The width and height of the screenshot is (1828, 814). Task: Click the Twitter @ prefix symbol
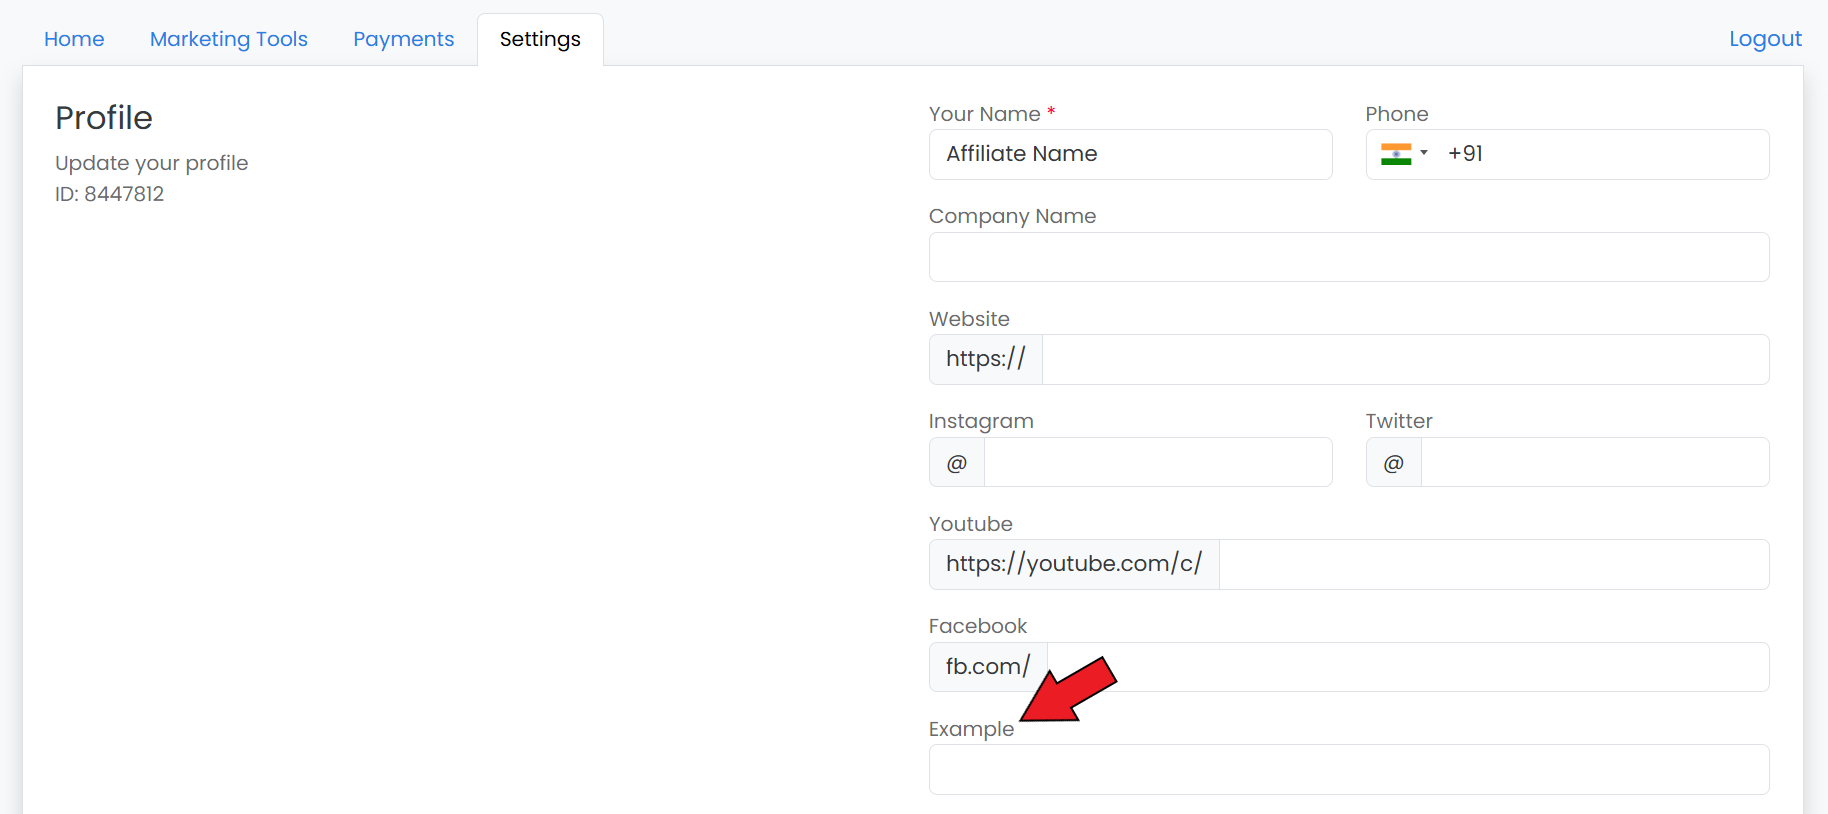(x=1393, y=463)
